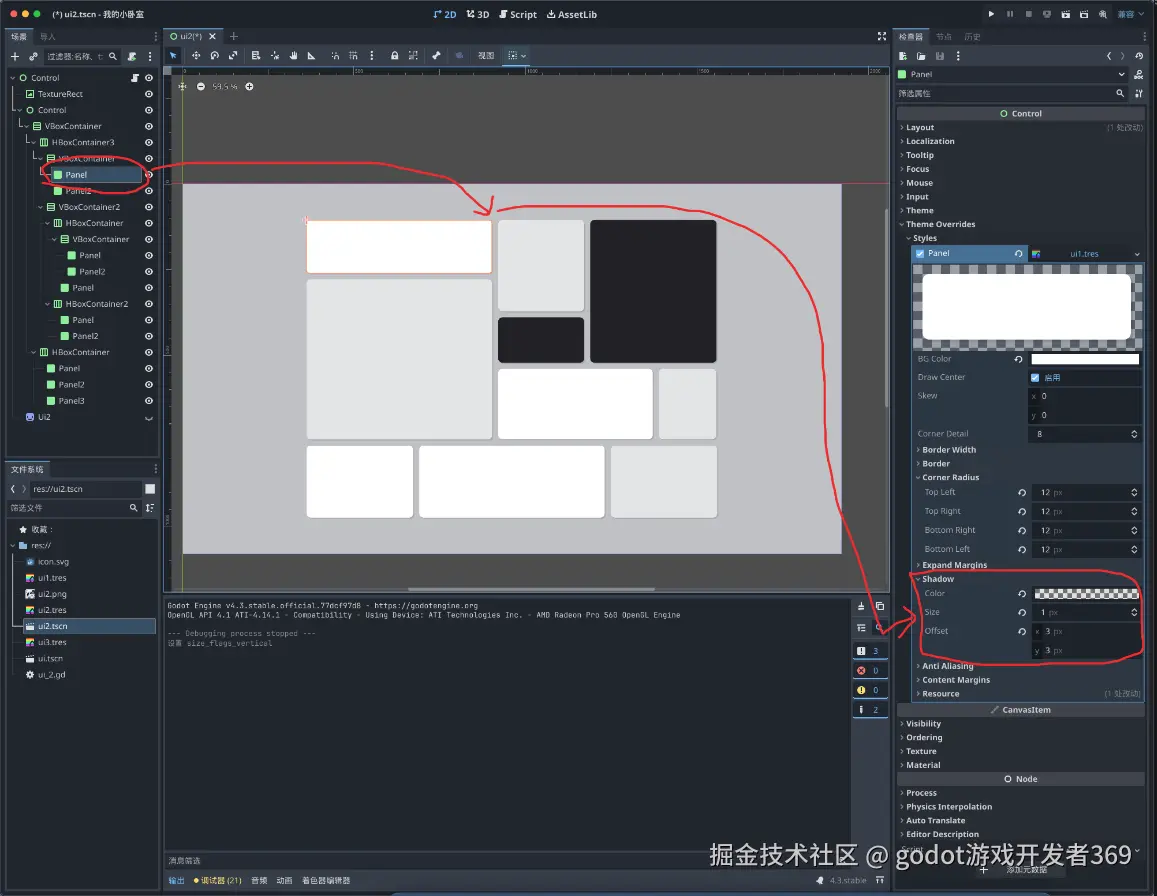Add a new node with plus icon
Image resolution: width=1157 pixels, height=896 pixels.
click(x=15, y=57)
